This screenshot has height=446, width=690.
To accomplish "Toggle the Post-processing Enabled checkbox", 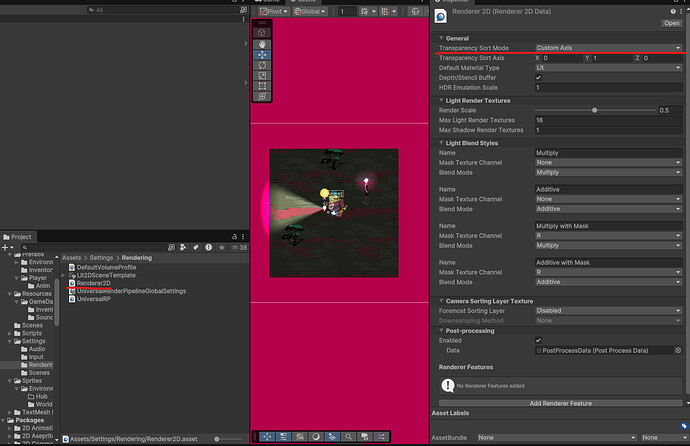I will (539, 340).
